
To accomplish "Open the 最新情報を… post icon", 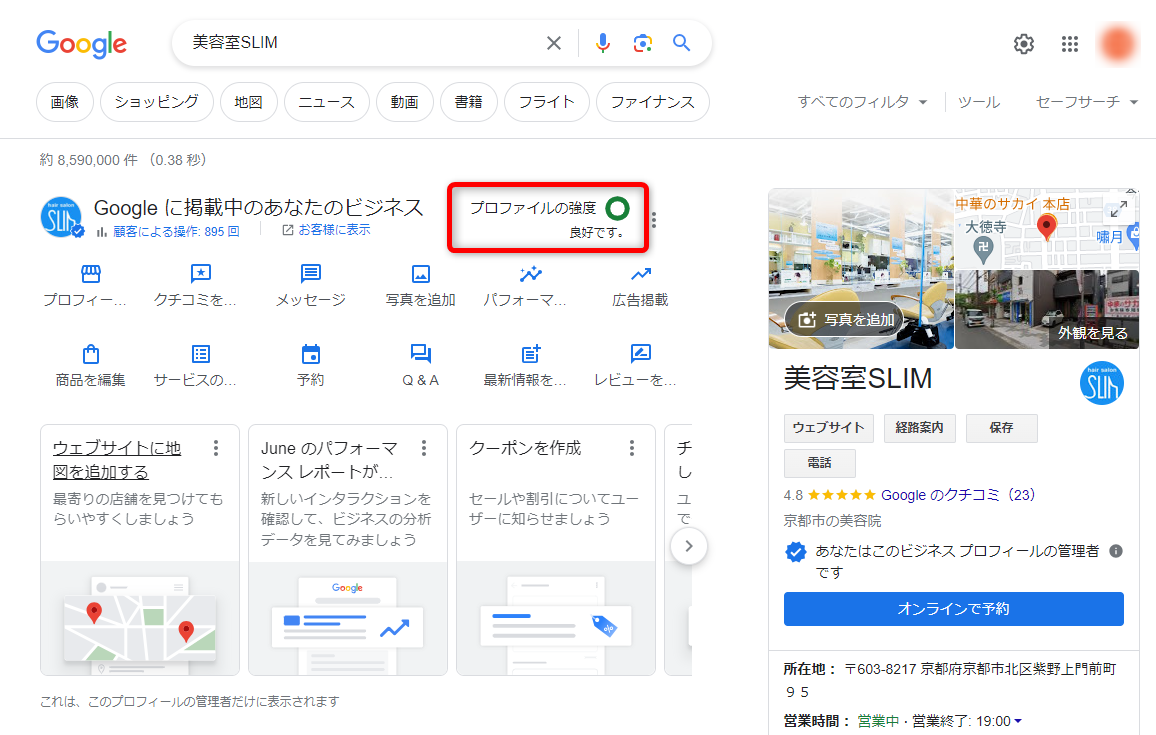I will [531, 354].
